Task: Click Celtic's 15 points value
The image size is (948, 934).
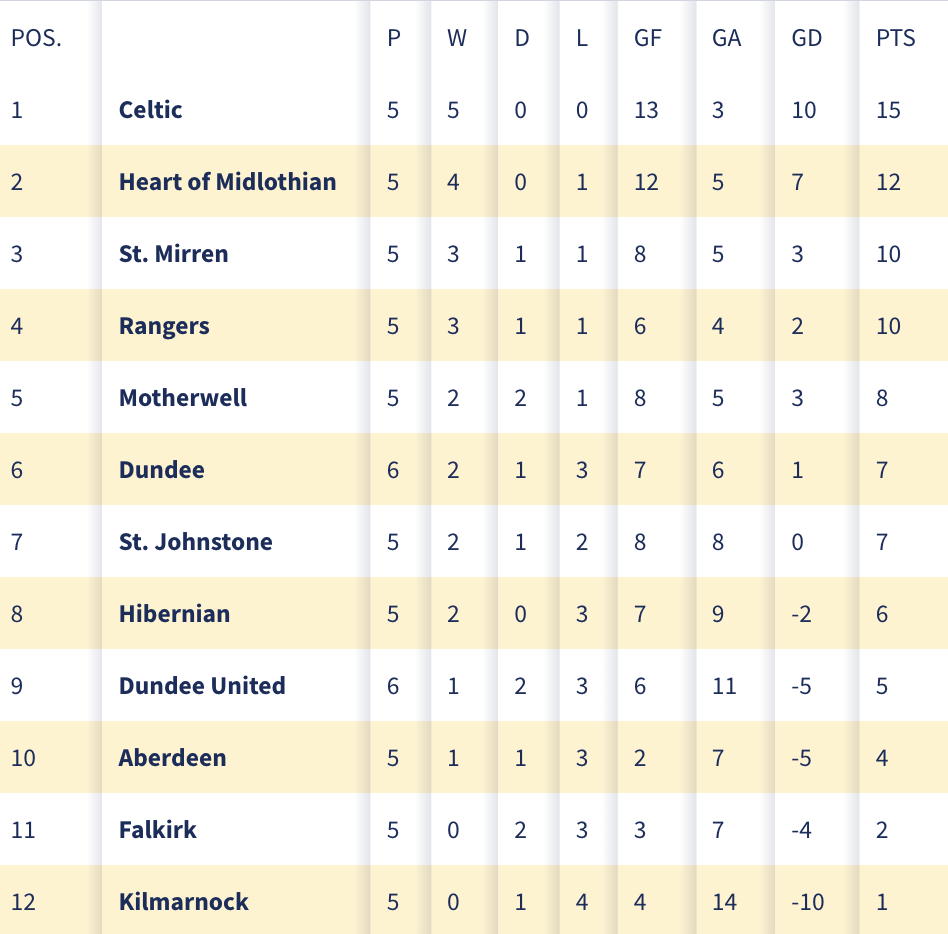Action: pyautogui.click(x=888, y=110)
